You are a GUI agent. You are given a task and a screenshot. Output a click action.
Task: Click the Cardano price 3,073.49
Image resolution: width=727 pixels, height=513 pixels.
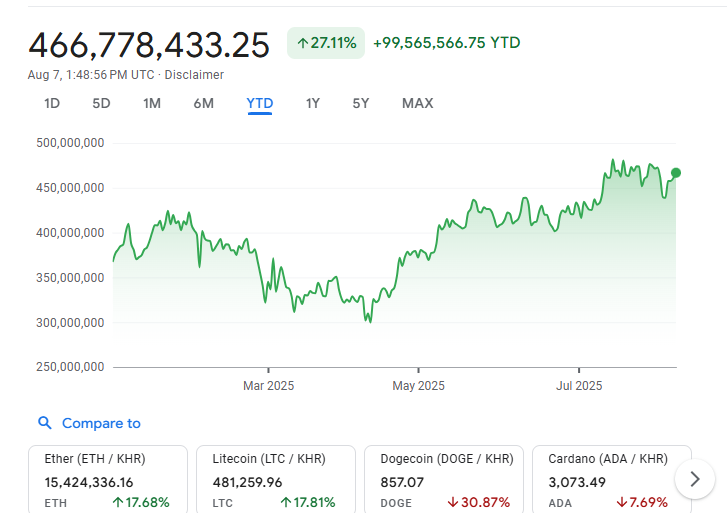pyautogui.click(x=577, y=483)
